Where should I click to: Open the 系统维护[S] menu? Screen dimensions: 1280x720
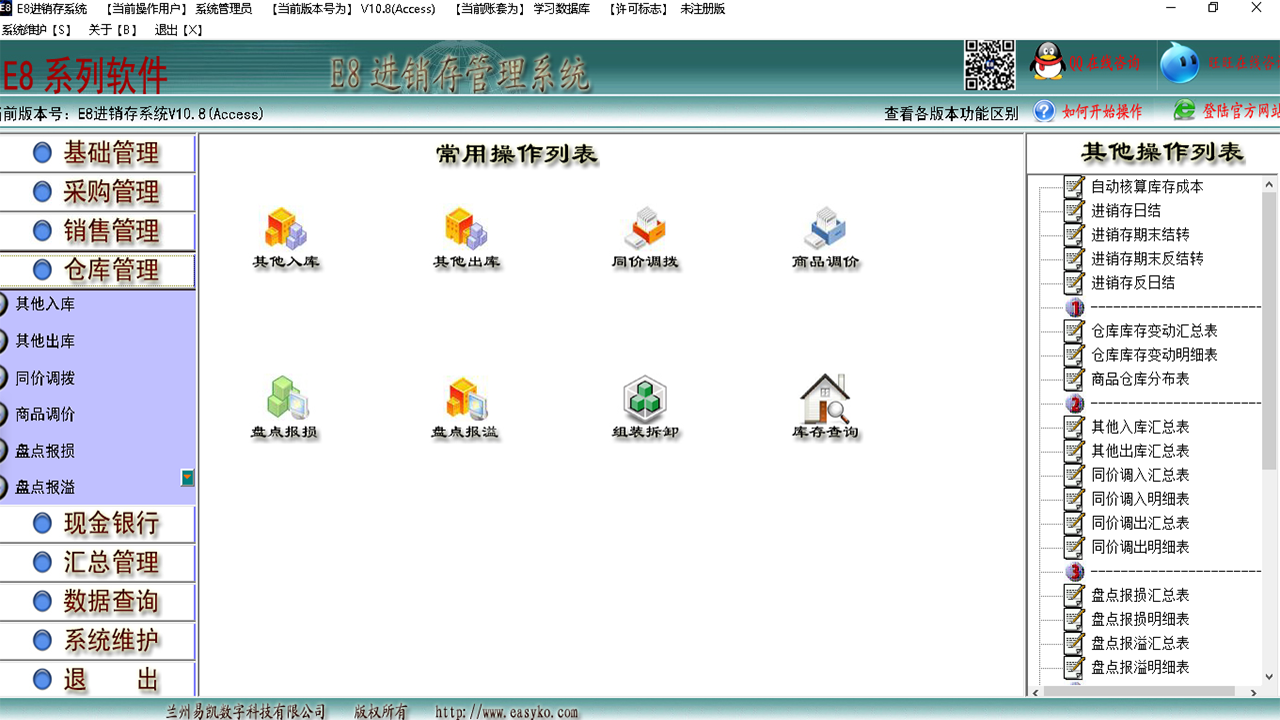pyautogui.click(x=35, y=30)
